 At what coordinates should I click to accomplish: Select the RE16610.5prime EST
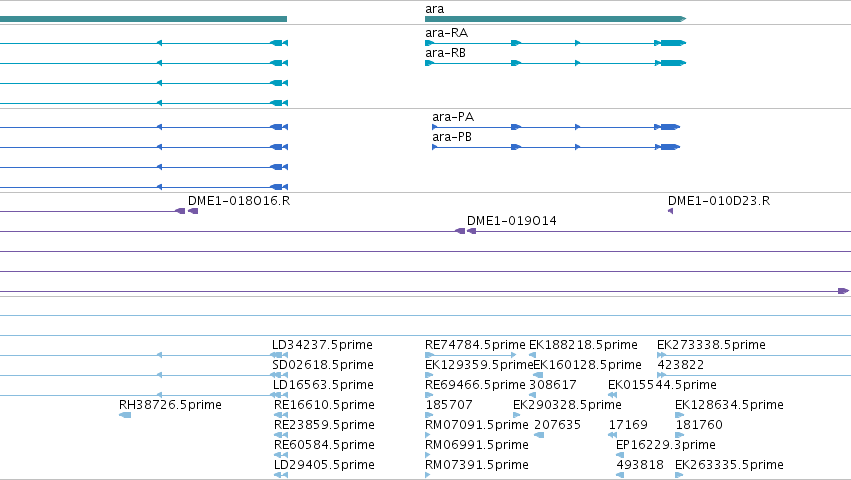point(324,405)
